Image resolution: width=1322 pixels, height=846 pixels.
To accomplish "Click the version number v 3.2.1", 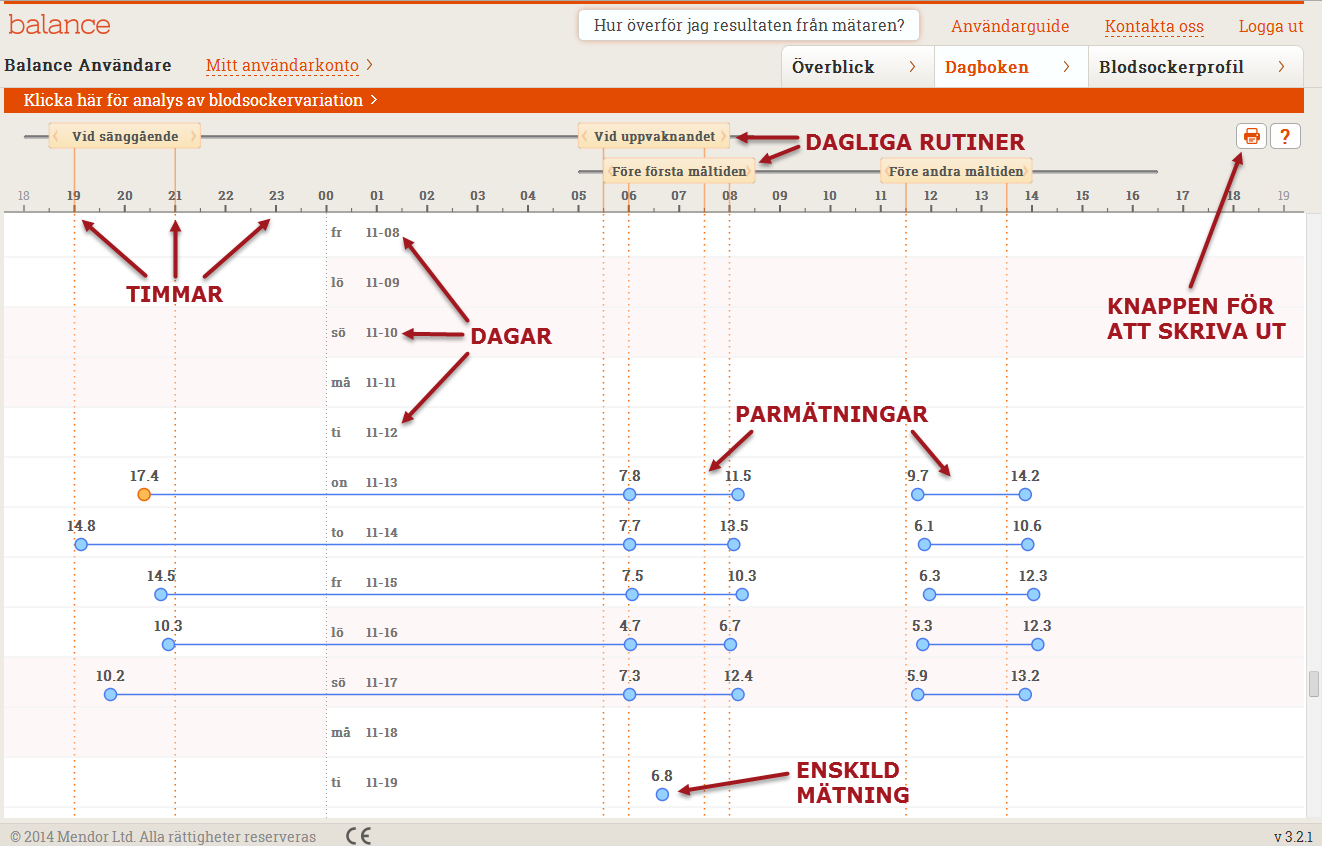I will click(1293, 836).
